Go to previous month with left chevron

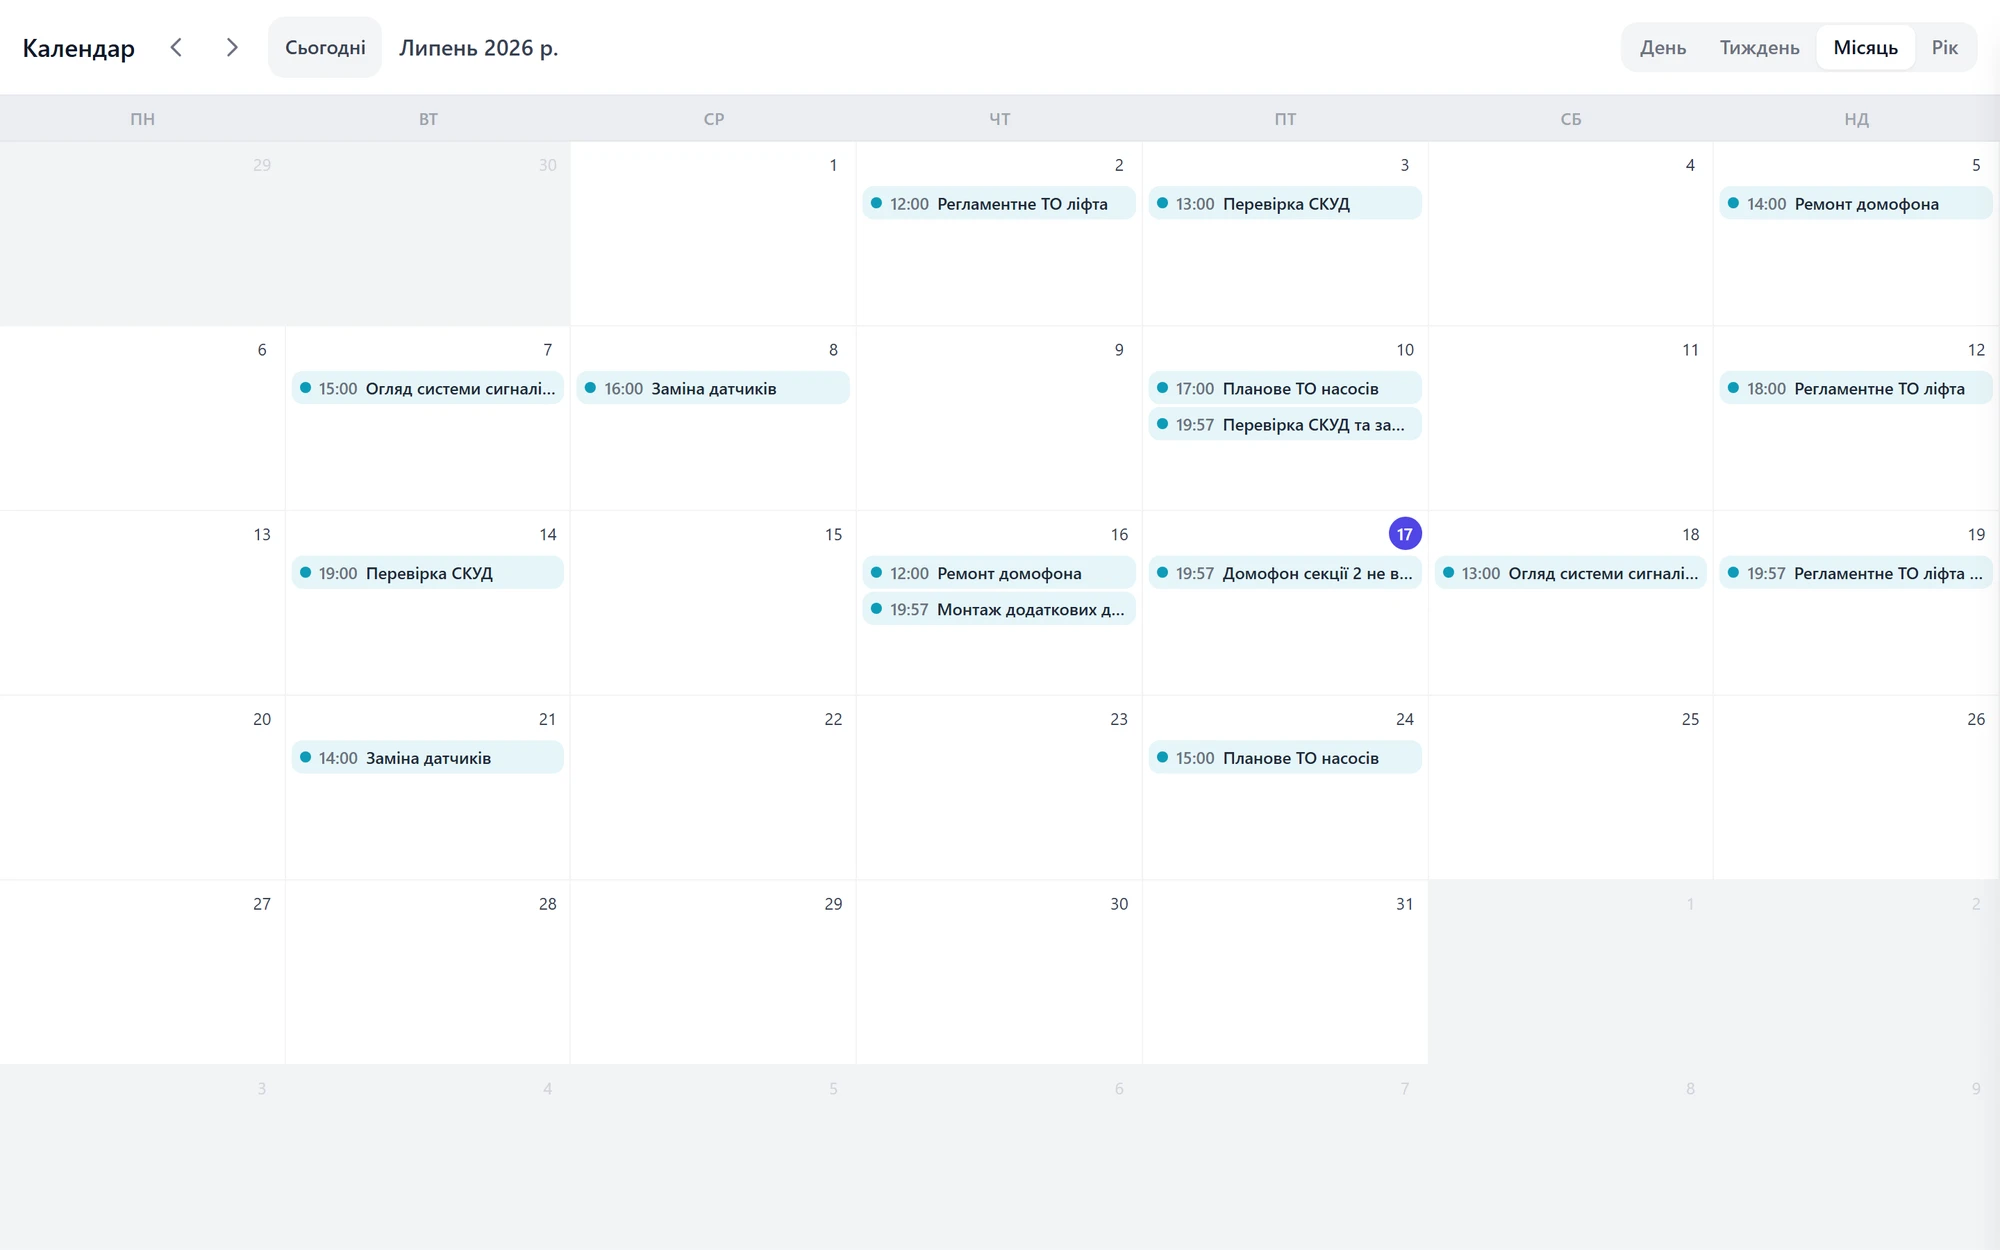click(176, 47)
